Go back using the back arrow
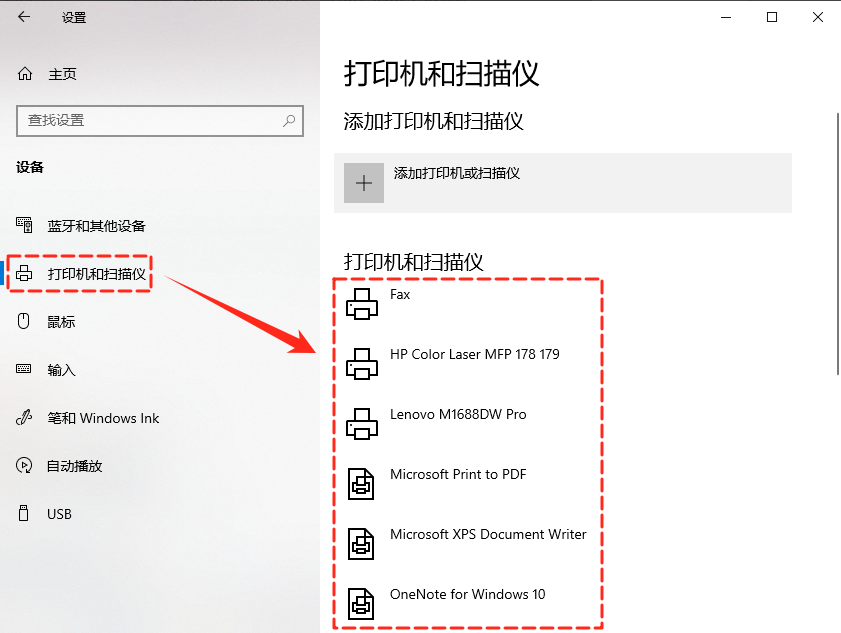Viewport: 841px width, 633px height. click(24, 17)
